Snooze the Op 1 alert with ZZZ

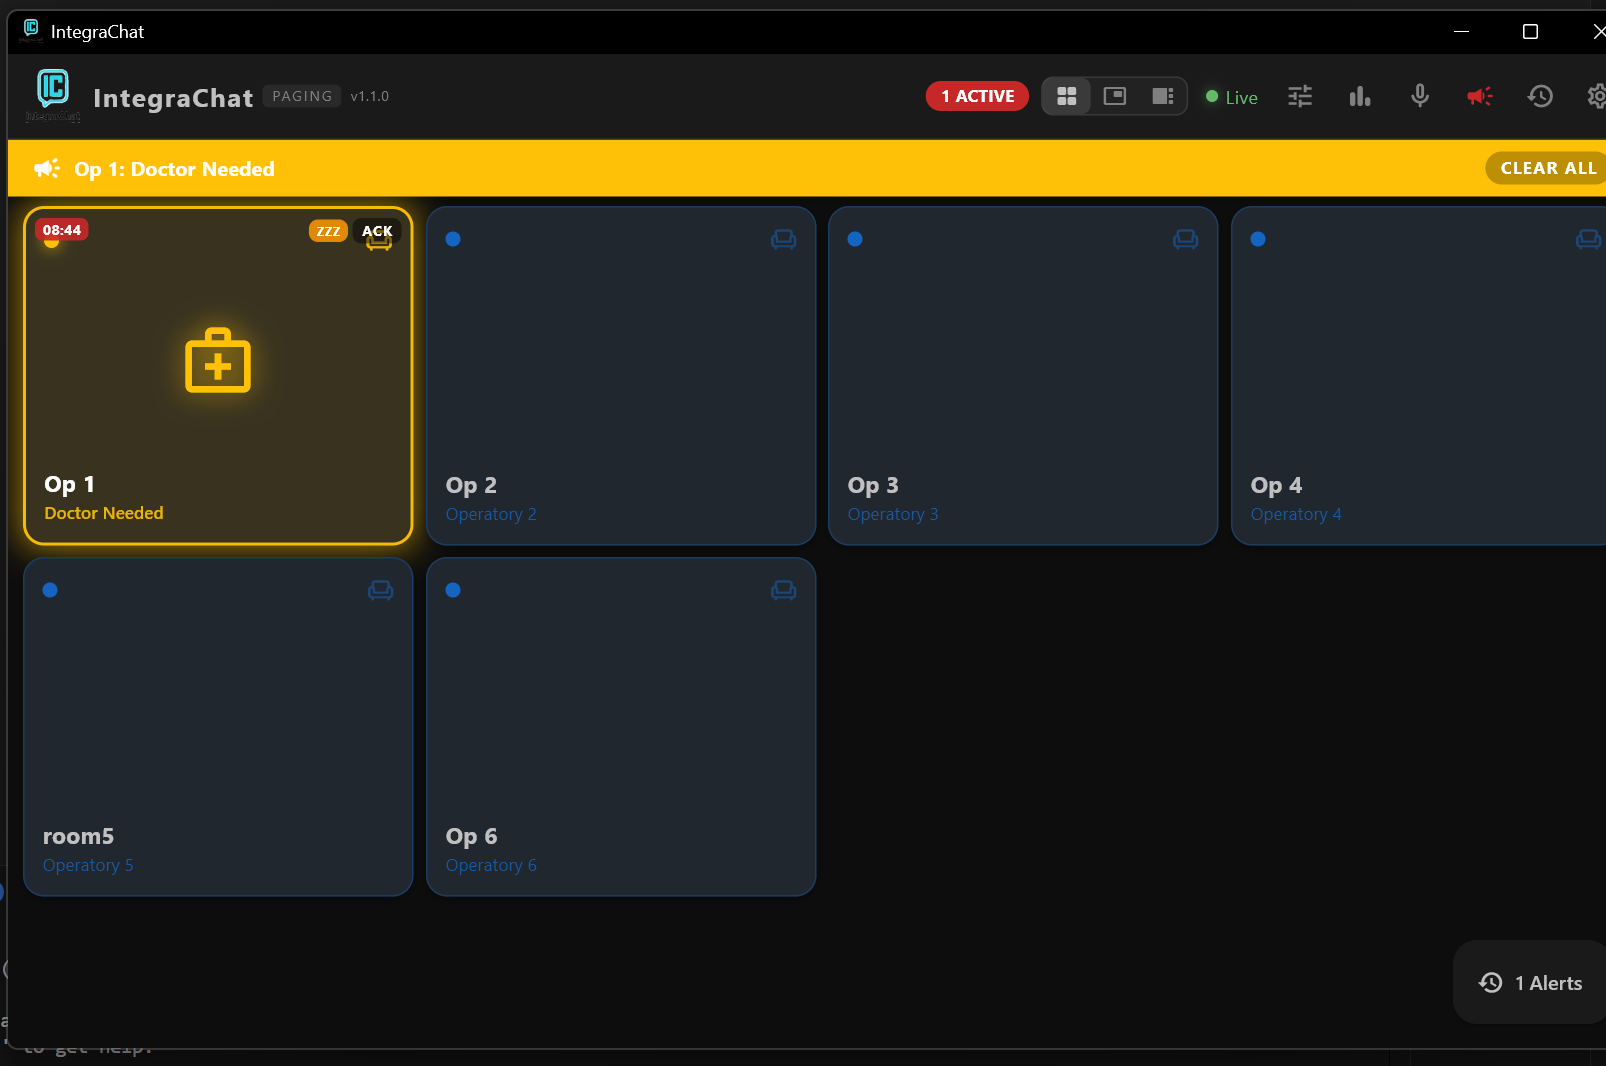click(328, 231)
